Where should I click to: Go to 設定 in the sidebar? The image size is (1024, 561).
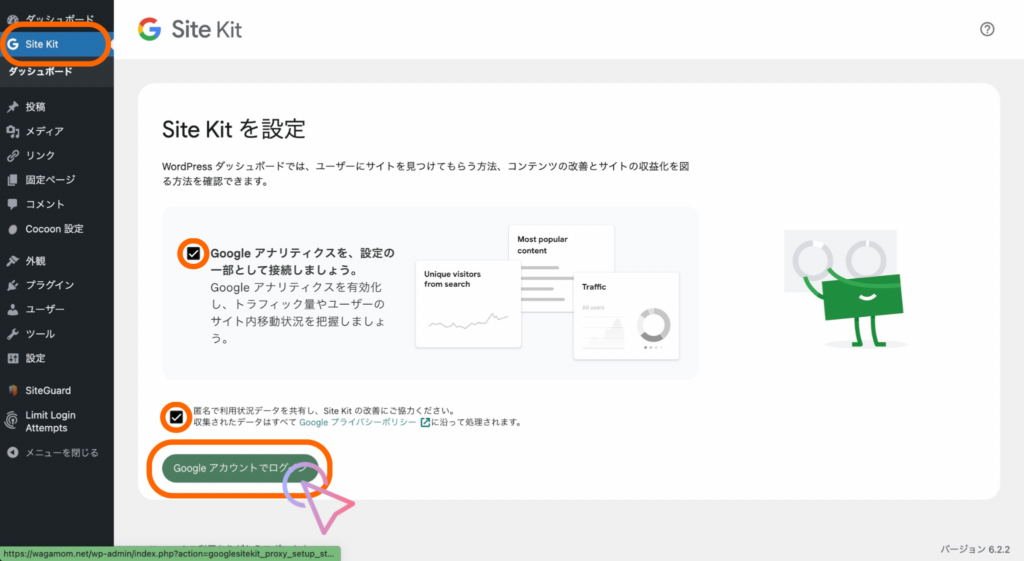click(35, 358)
